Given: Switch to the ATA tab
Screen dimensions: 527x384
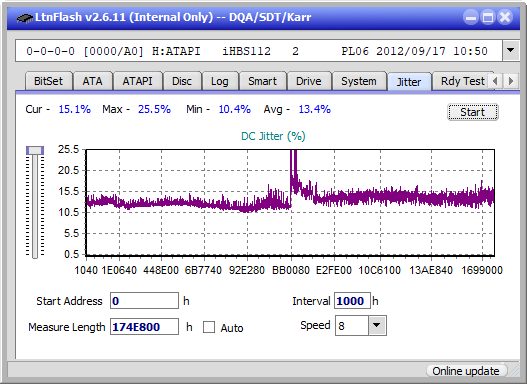Looking at the screenshot, I should pos(92,81).
